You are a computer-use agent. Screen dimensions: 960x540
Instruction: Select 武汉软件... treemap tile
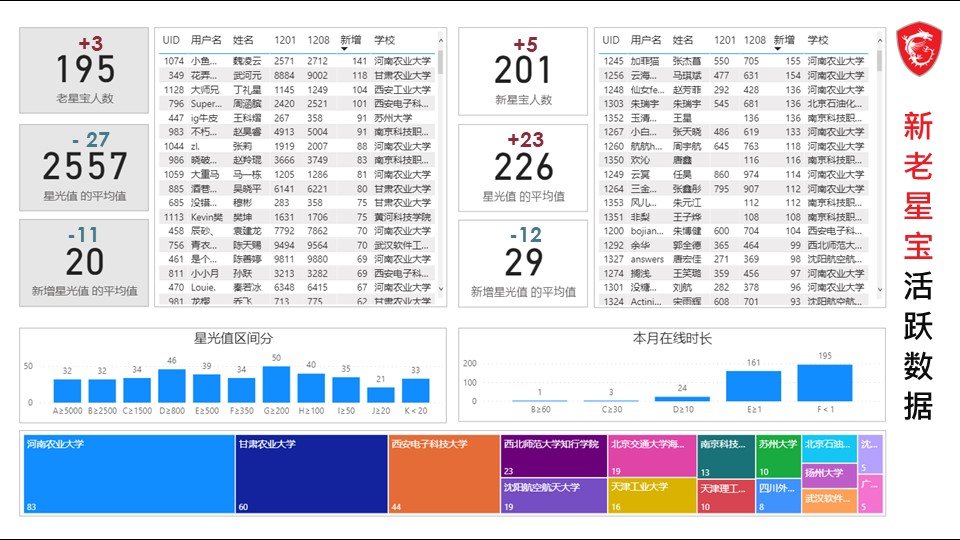click(x=829, y=501)
